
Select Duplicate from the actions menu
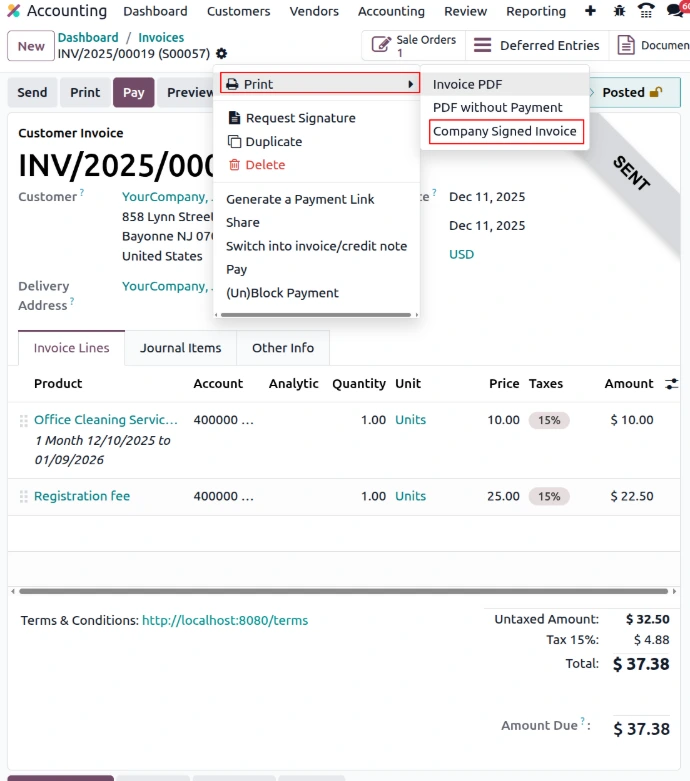tap(273, 142)
